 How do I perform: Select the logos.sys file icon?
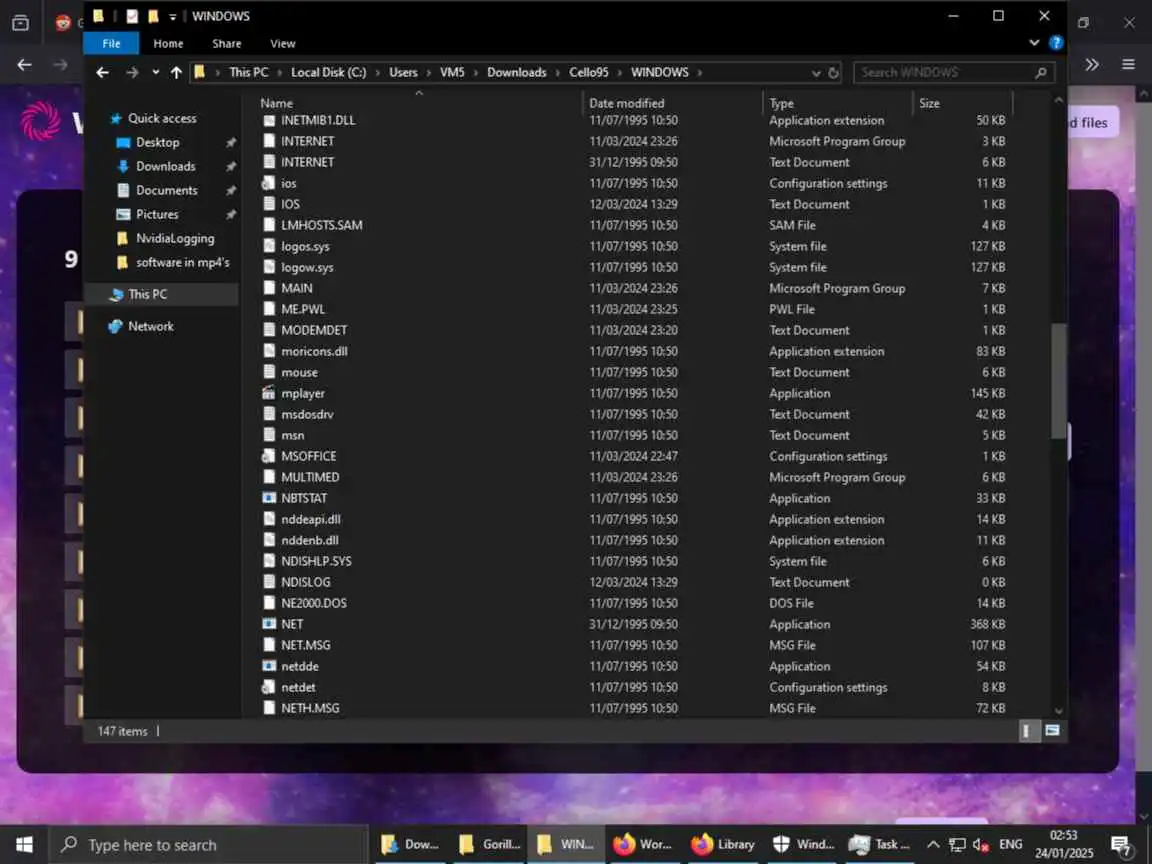269,246
